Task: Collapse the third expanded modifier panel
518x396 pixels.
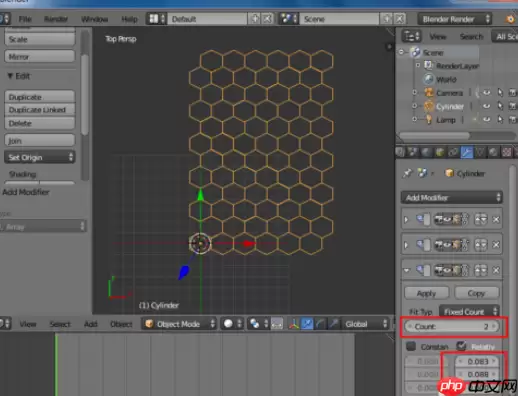Action: click(406, 270)
